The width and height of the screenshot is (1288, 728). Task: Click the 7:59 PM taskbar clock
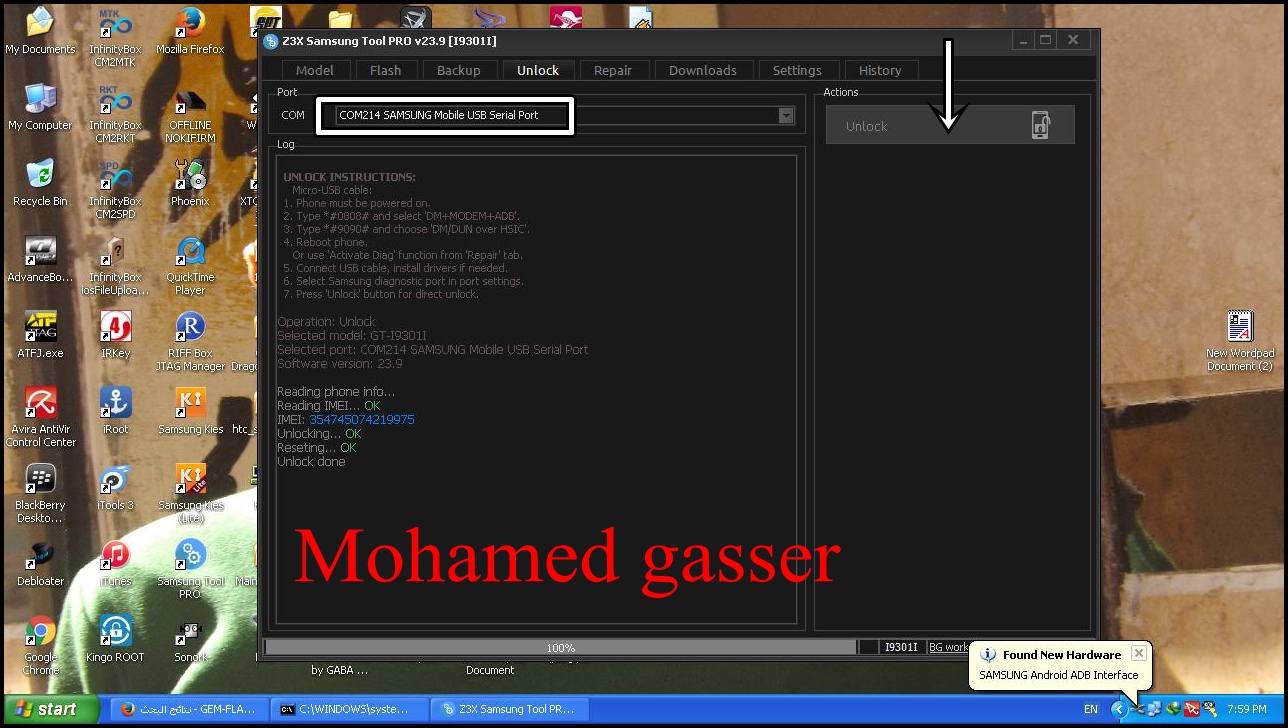pyautogui.click(x=1246, y=709)
